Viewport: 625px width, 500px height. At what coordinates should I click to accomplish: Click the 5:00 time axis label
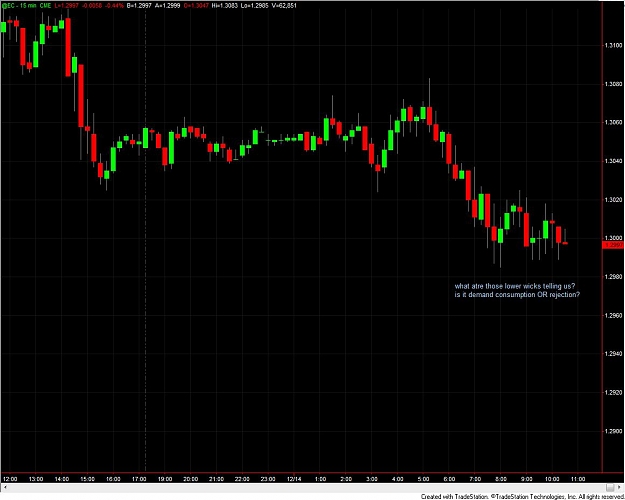(x=423, y=479)
